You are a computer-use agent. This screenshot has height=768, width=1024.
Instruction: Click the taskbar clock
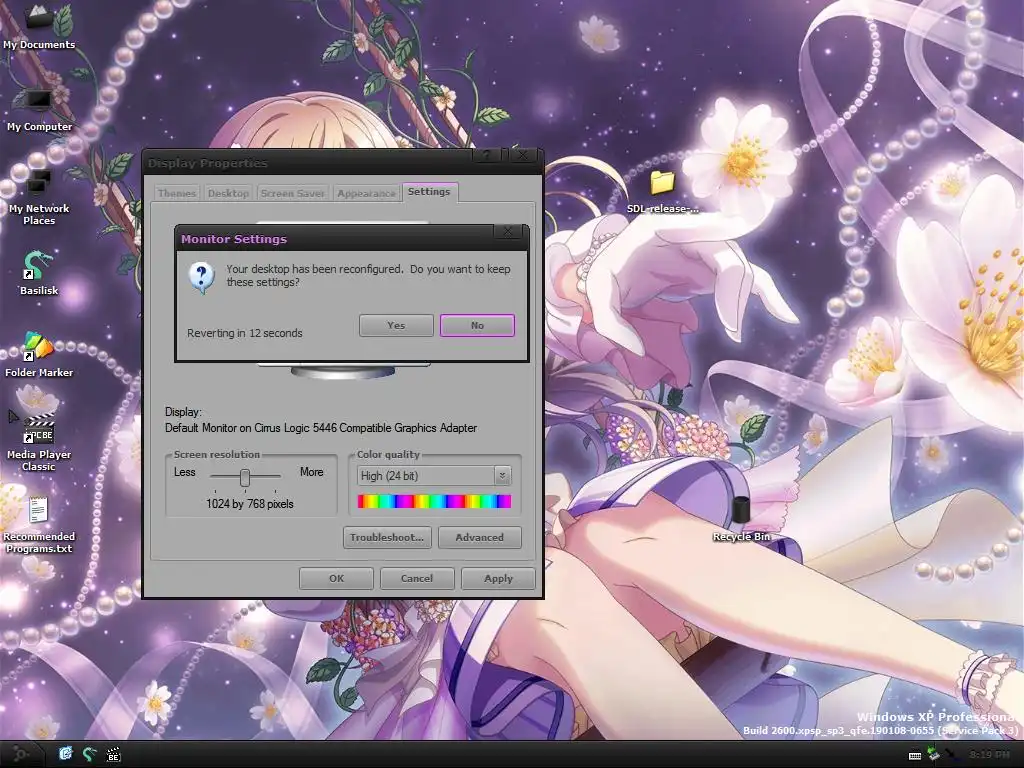coord(989,755)
